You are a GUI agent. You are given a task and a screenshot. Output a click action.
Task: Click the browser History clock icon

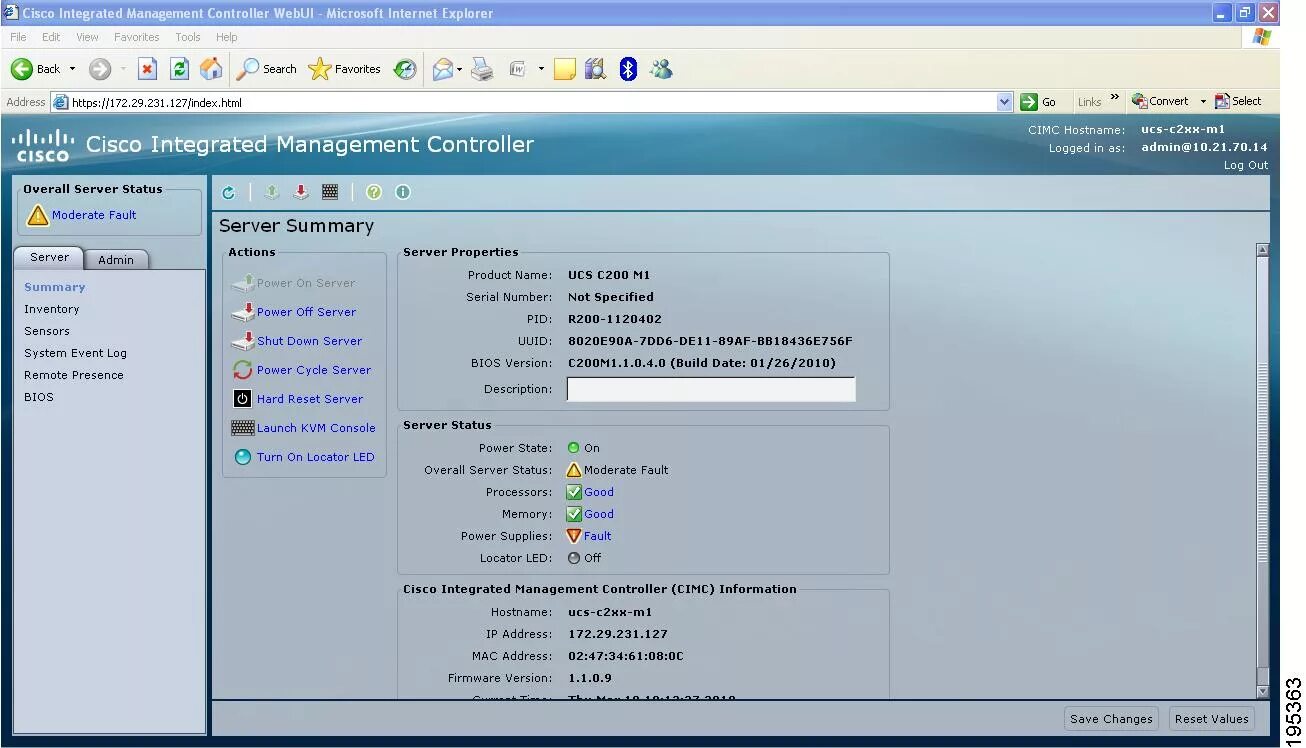(405, 69)
